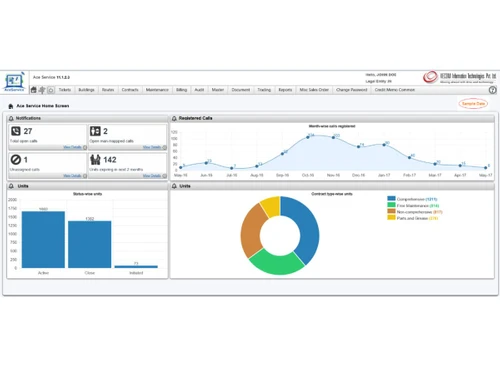
Task: Click the expiring units icon beside 142
Action: tap(95, 160)
